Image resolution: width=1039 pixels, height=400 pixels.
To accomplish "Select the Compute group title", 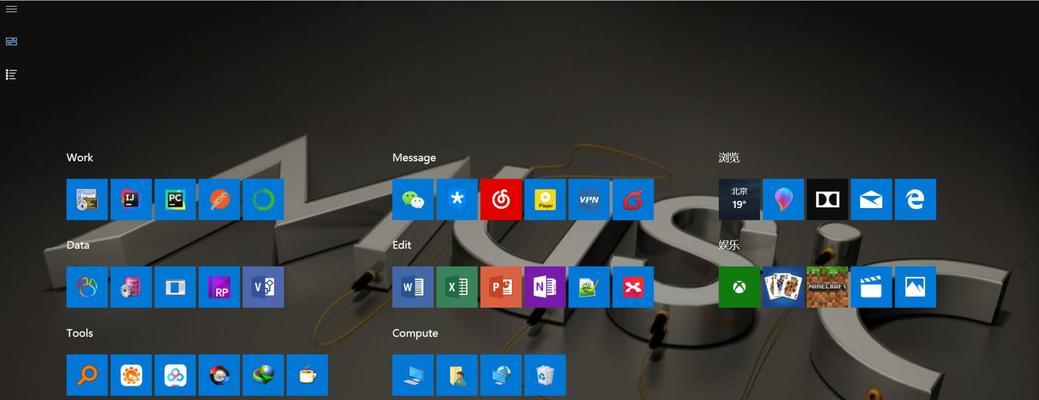I will (415, 333).
